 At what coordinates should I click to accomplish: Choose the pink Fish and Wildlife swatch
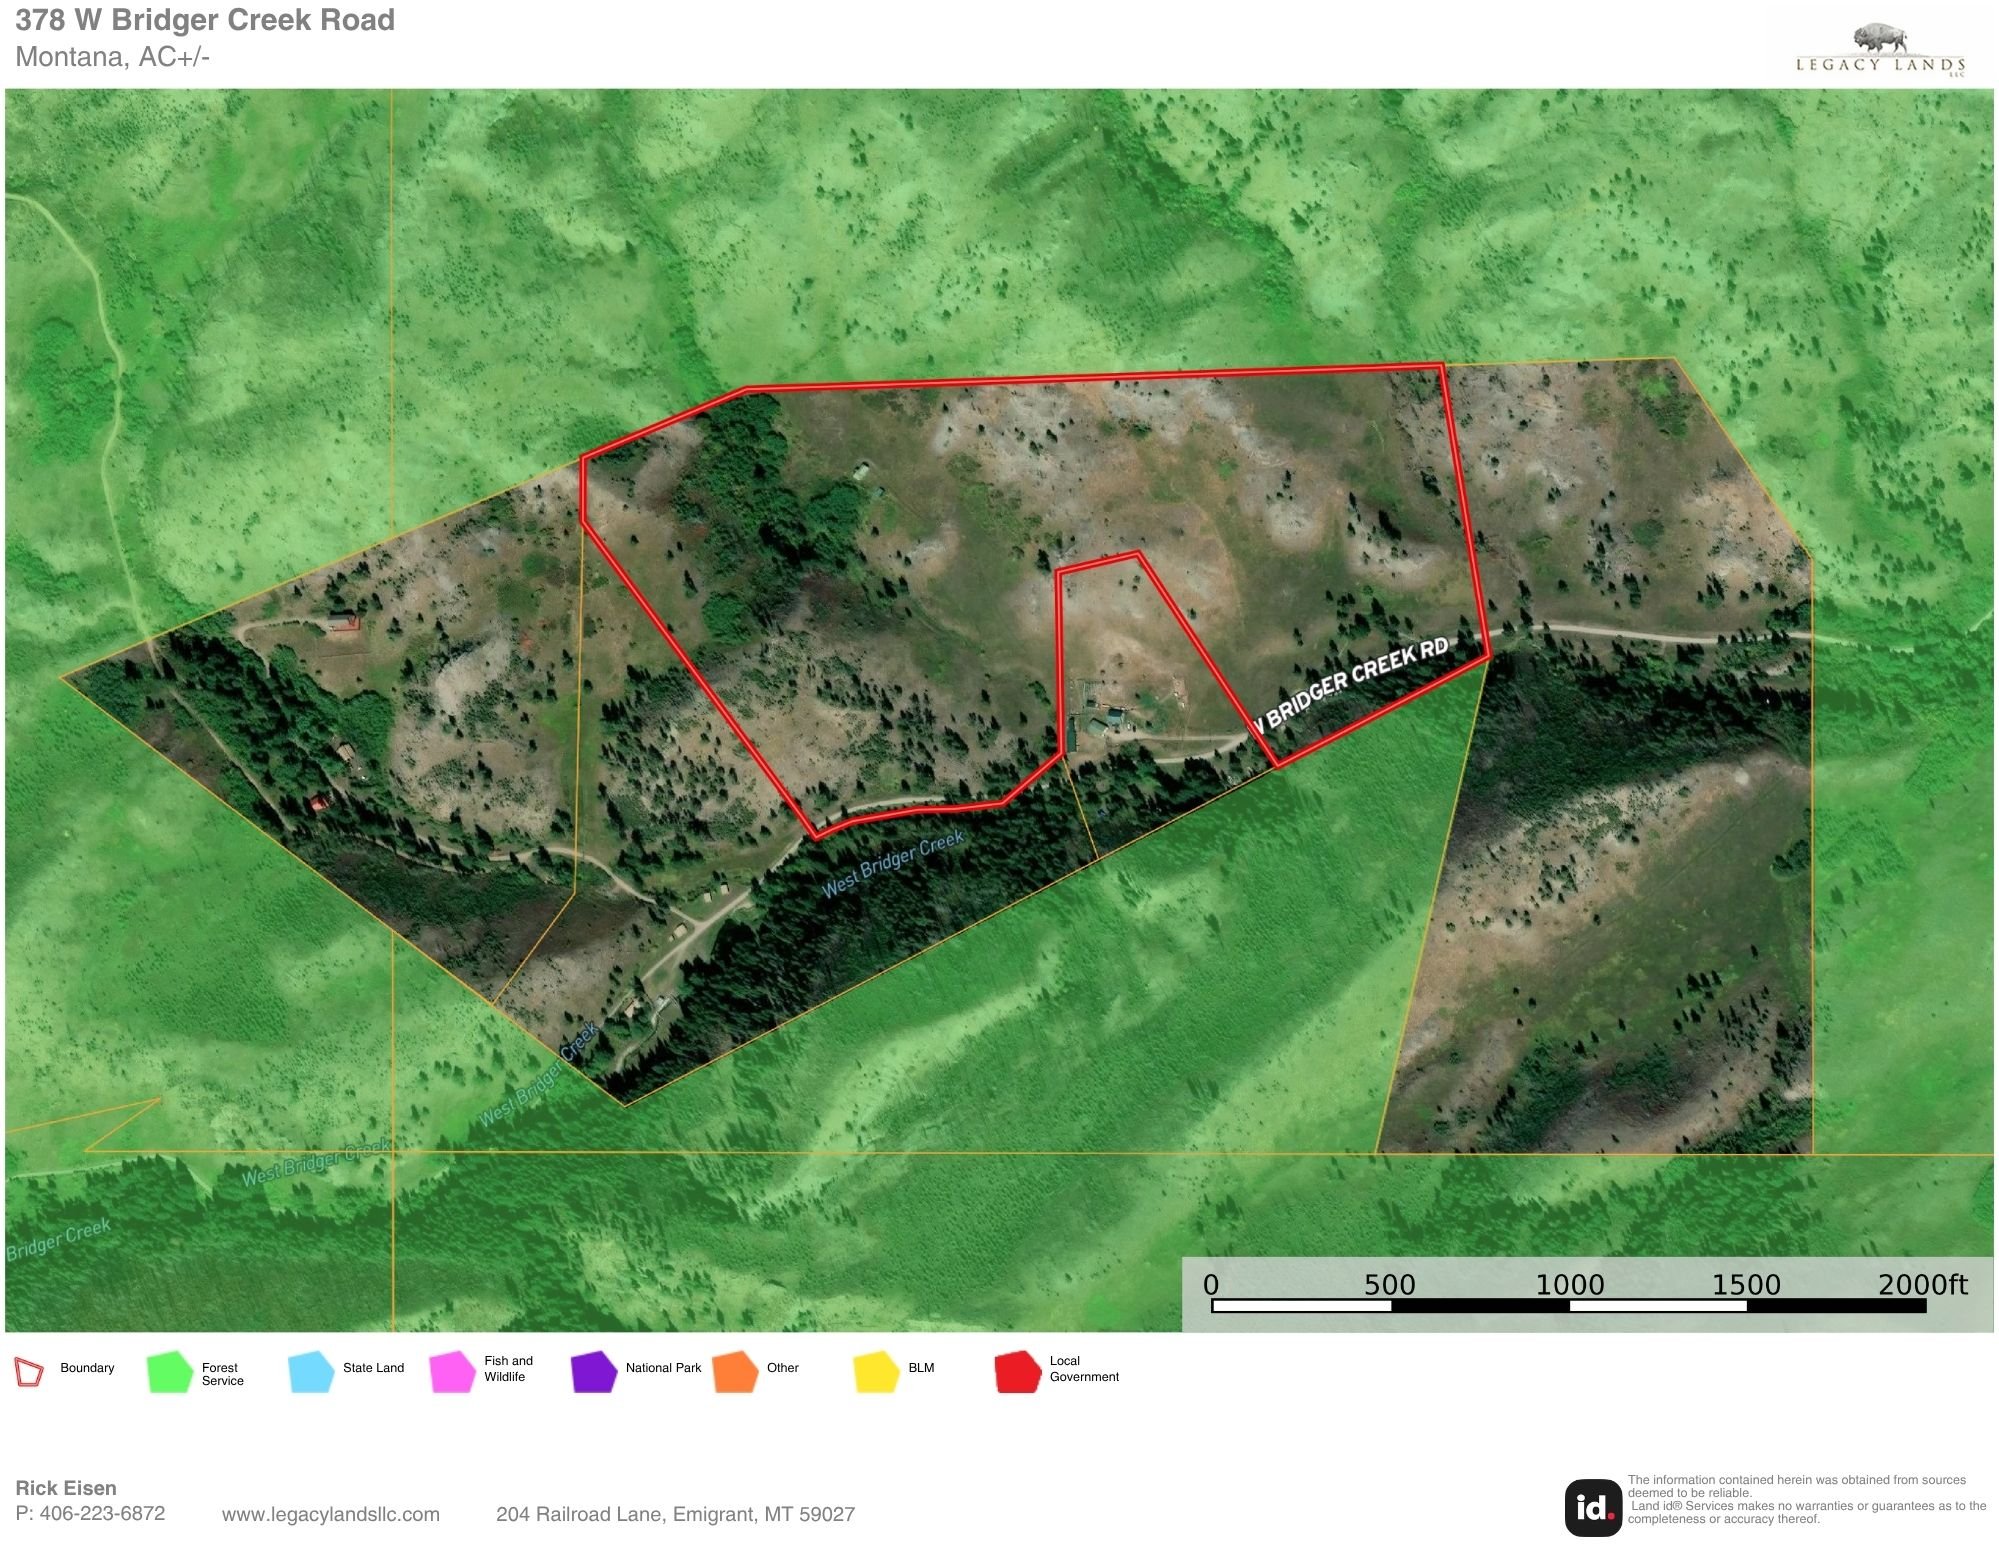452,1372
